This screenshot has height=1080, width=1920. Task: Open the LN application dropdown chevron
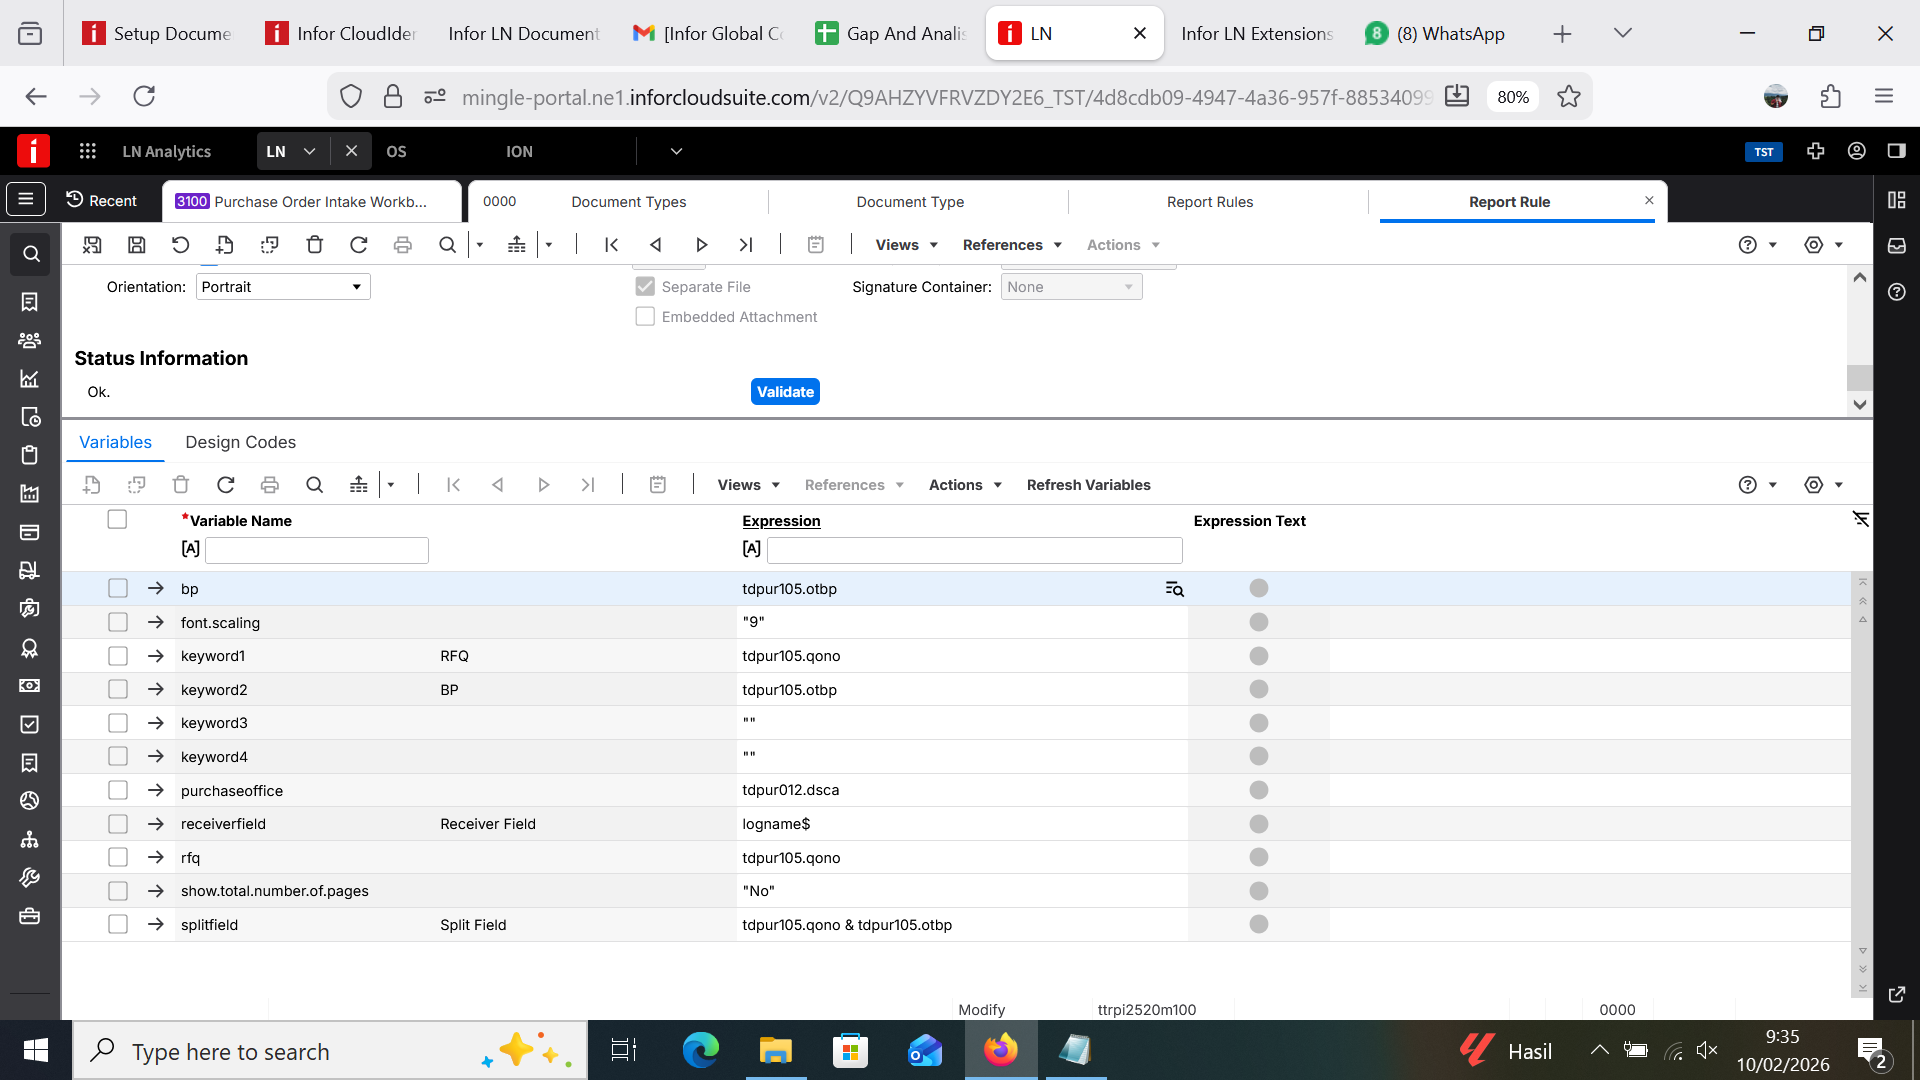(x=310, y=151)
